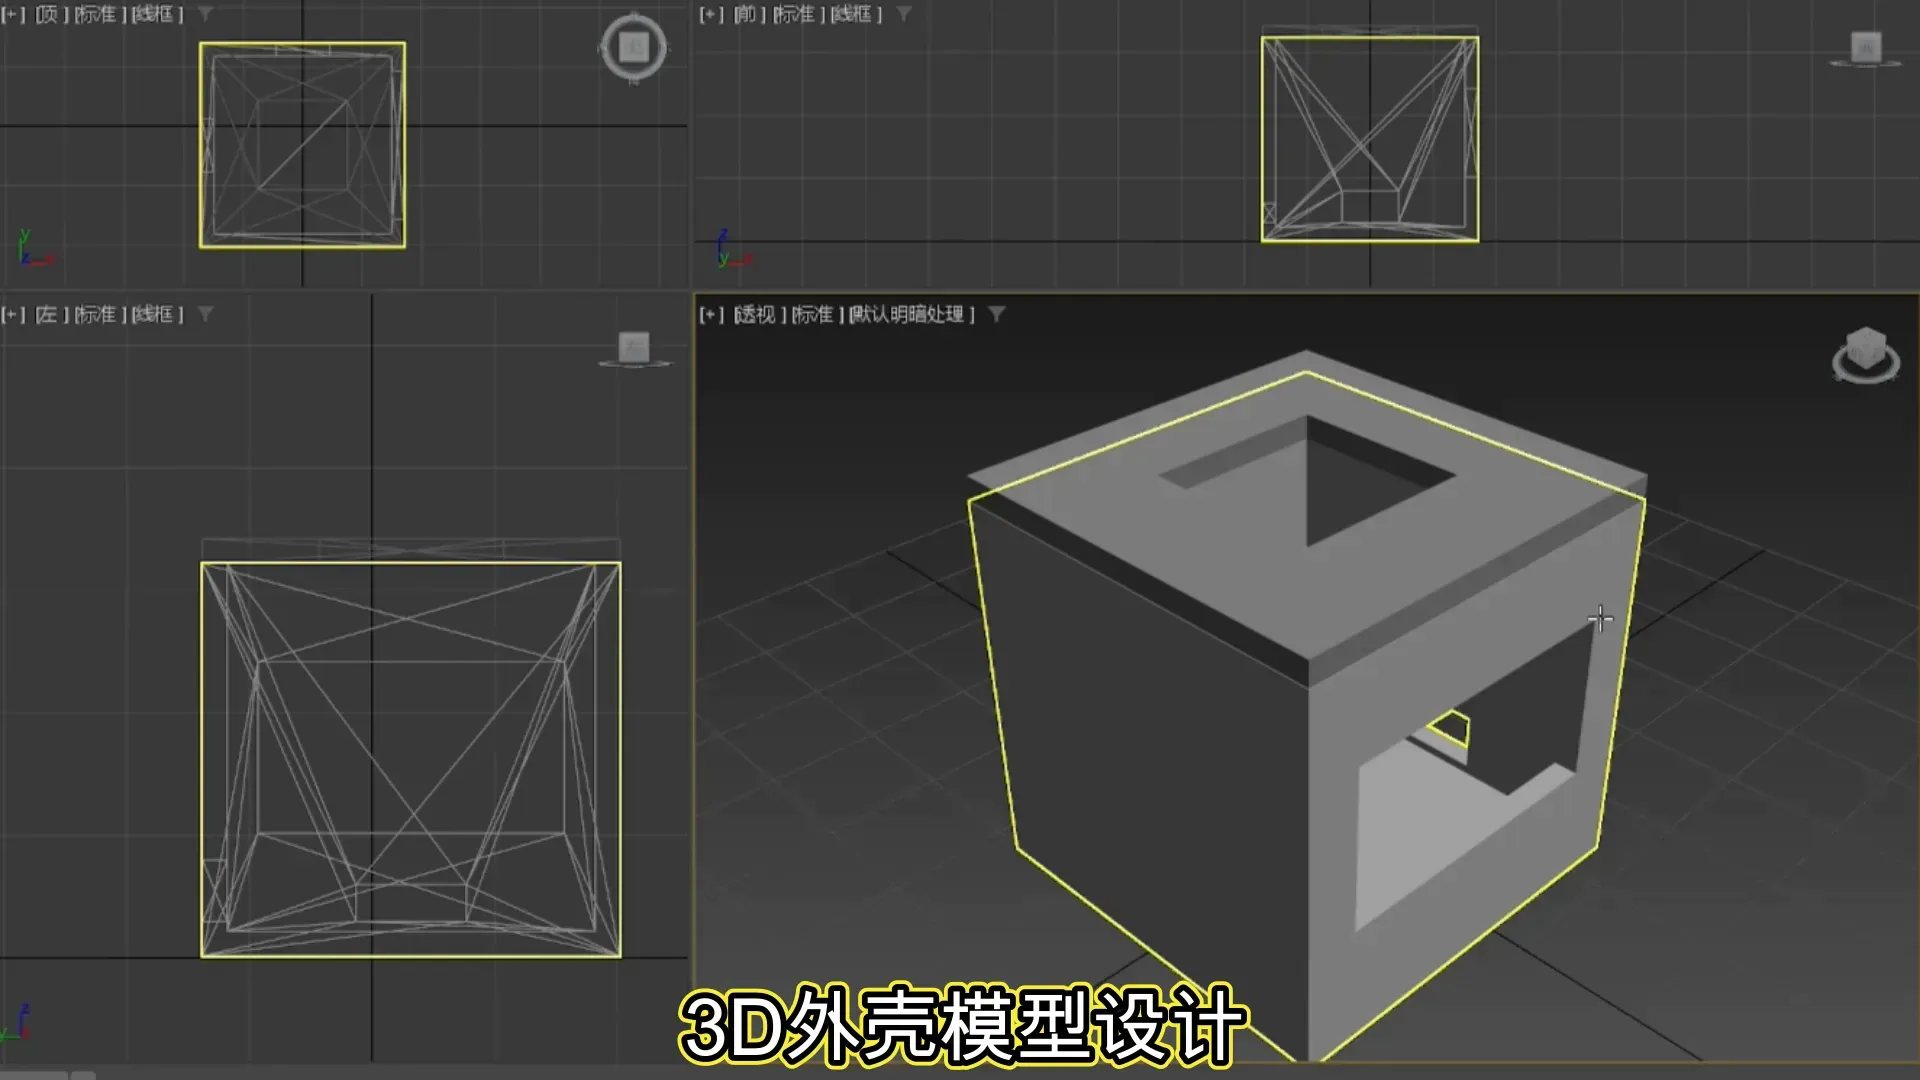
Task: Open the 标准 menu of the Top viewport
Action: pyautogui.click(x=97, y=14)
